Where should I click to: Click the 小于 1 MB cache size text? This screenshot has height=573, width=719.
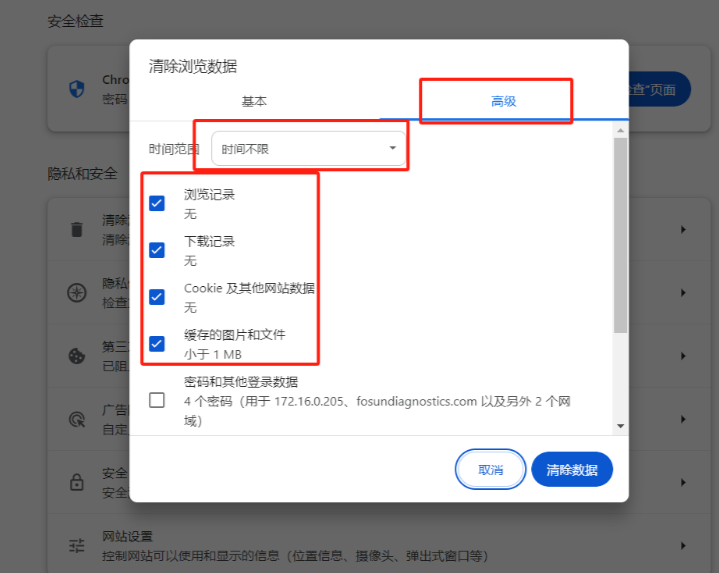point(213,354)
